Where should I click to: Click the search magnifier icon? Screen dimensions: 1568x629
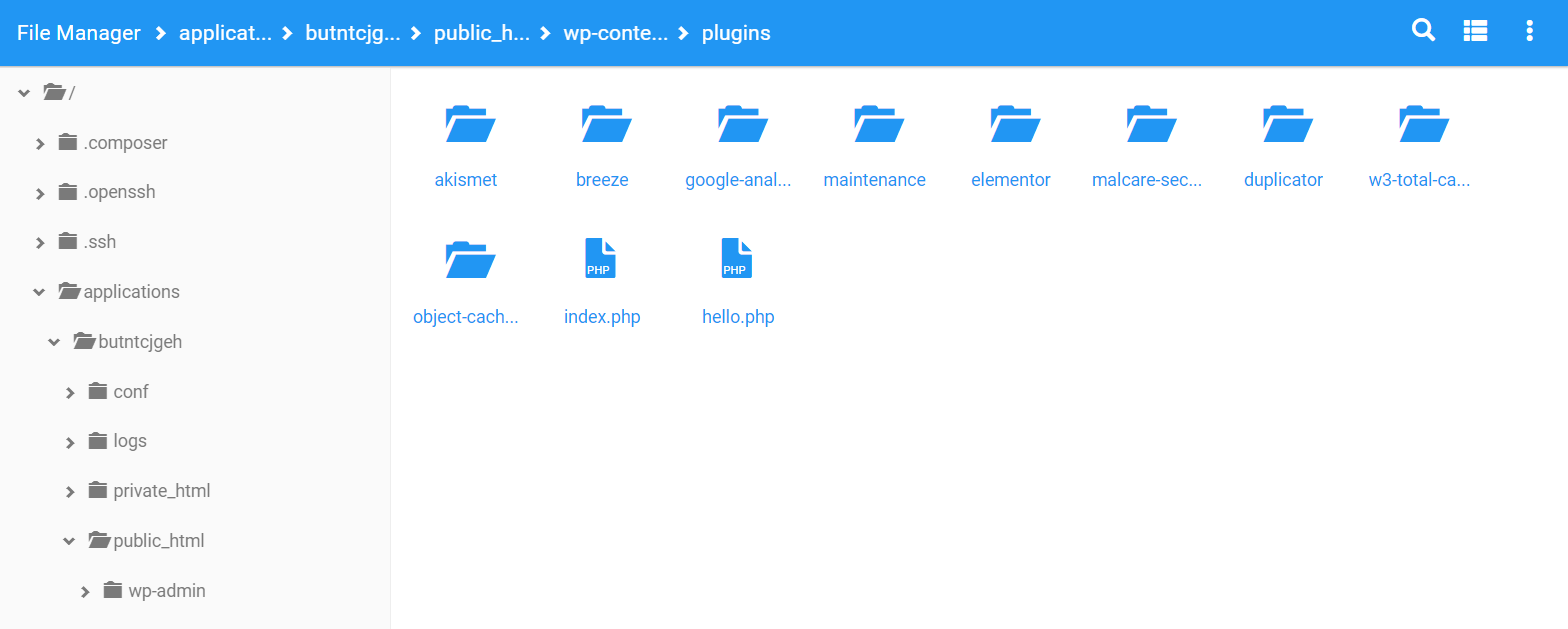[1423, 31]
